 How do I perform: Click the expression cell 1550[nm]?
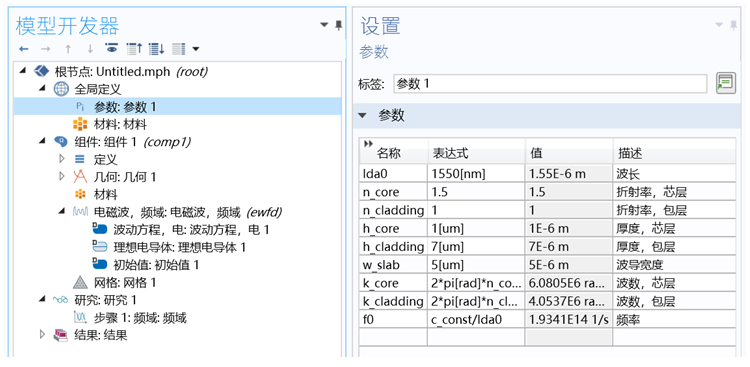pos(476,174)
